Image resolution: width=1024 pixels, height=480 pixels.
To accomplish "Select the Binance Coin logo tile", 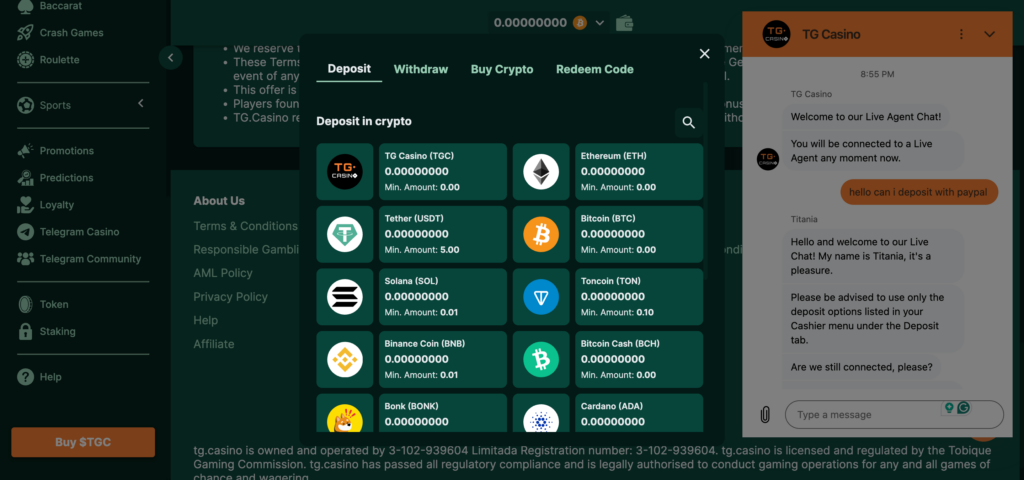I will [x=345, y=360].
